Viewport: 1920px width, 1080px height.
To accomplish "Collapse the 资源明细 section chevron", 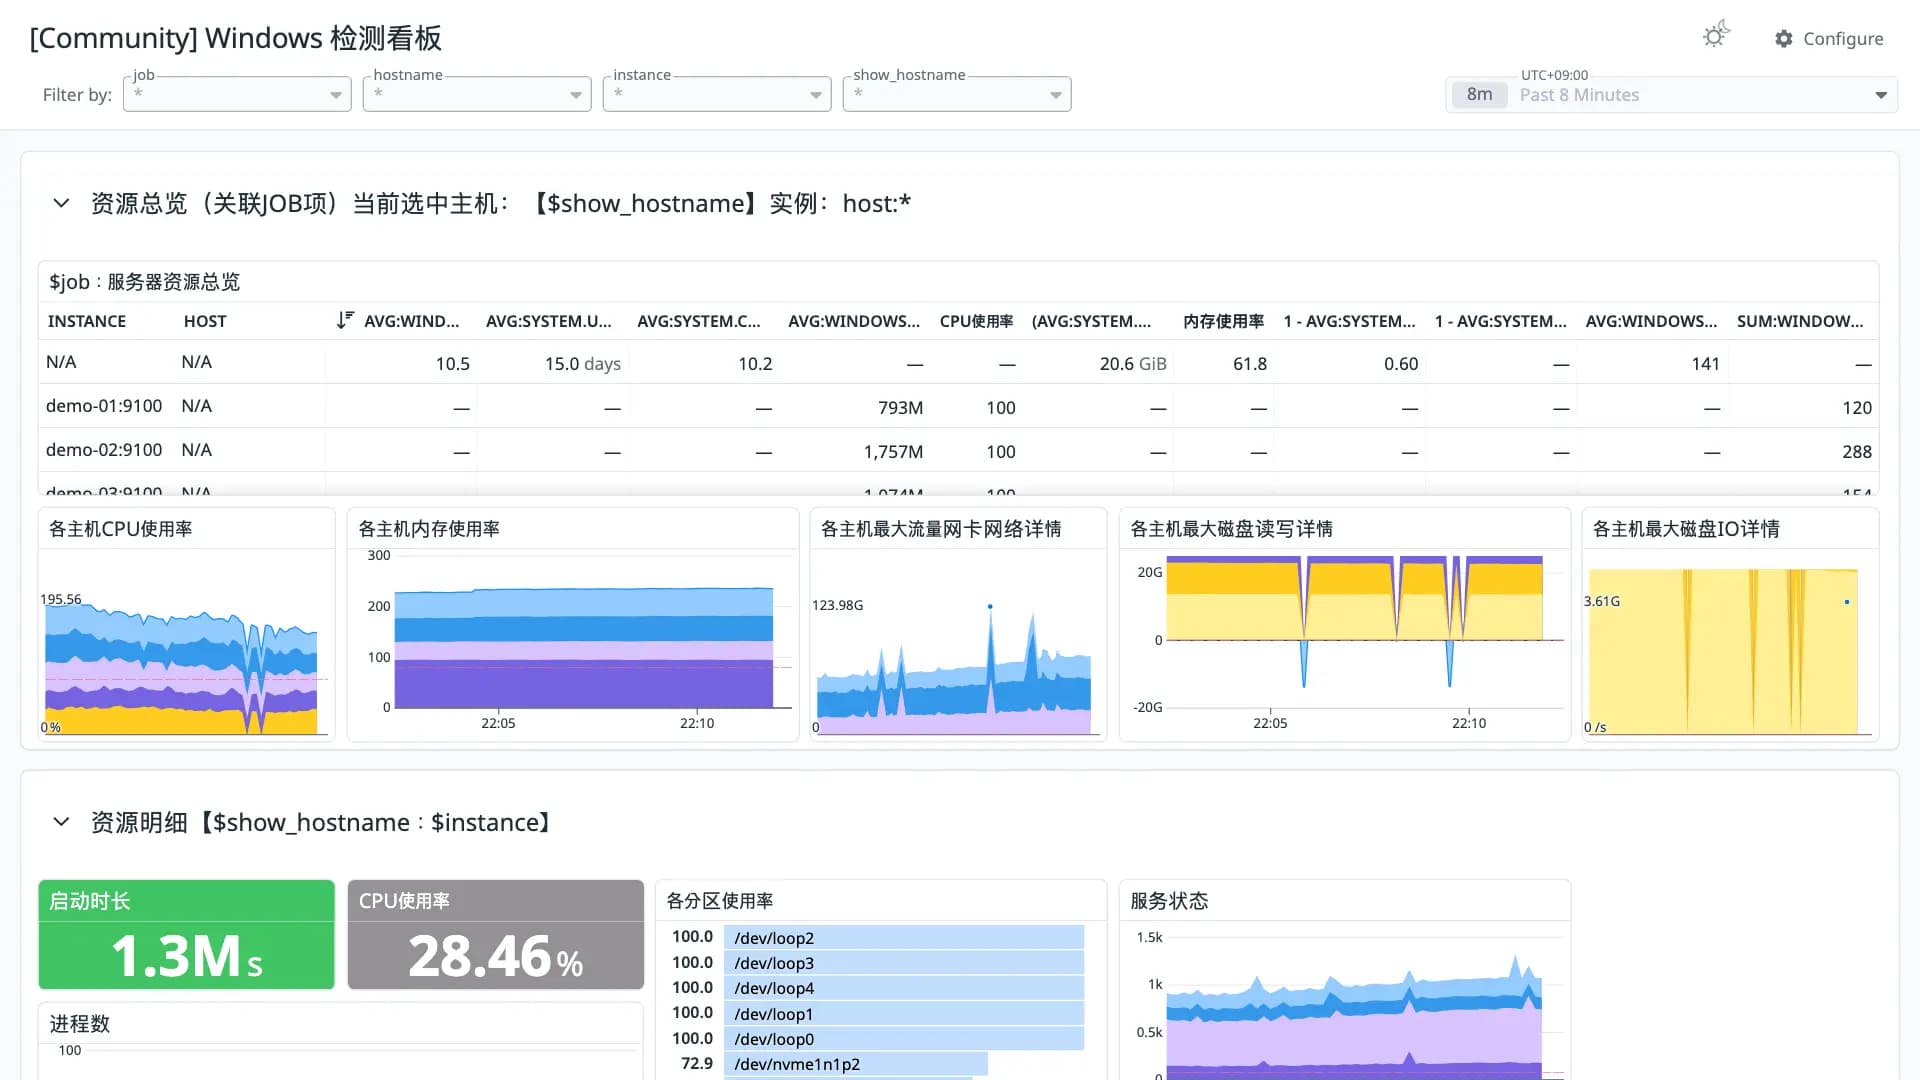I will [61, 822].
